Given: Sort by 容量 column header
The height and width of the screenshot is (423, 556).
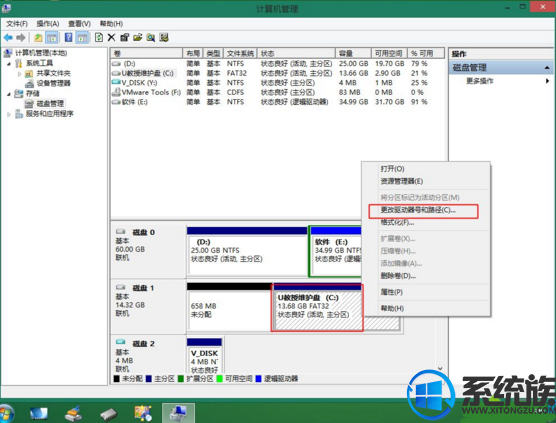Looking at the screenshot, I should (354, 53).
